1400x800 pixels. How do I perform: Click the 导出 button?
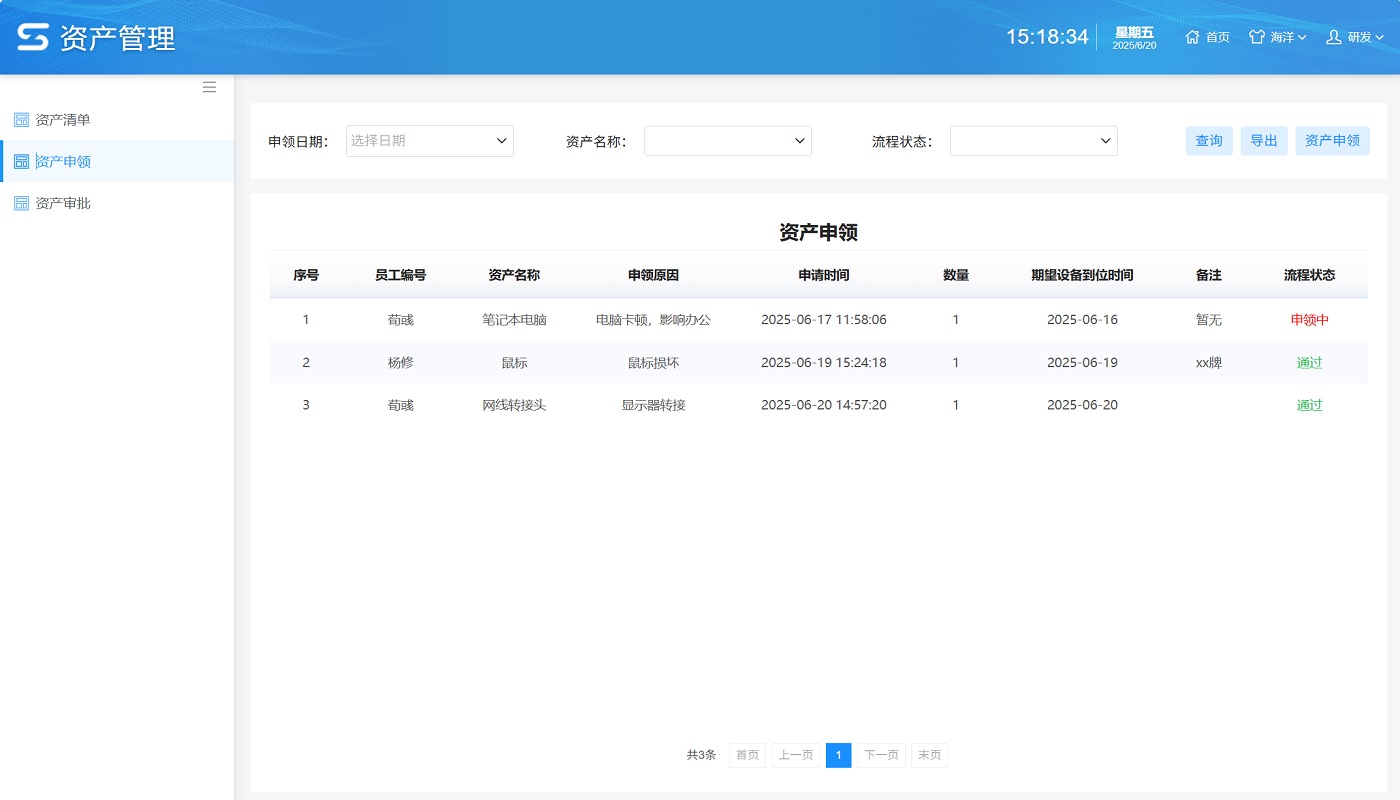[1264, 141]
